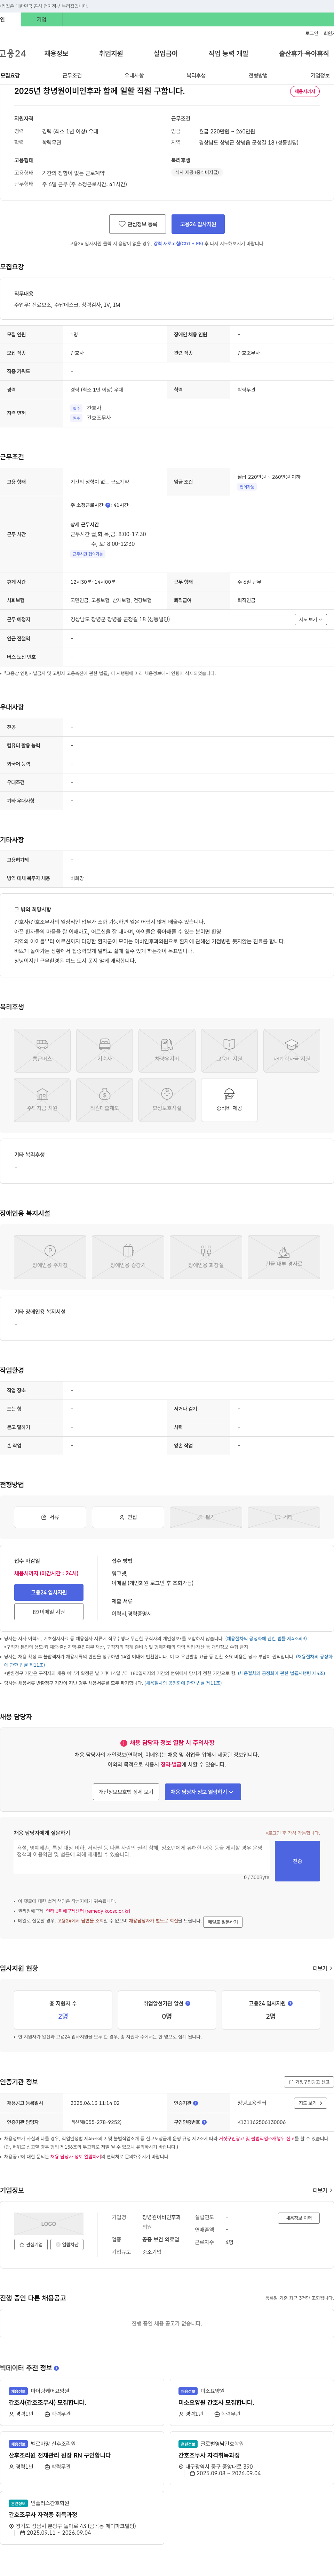Image resolution: width=334 pixels, height=2576 pixels.
Task: Open 출산휴가·육아휴직 menu
Action: [304, 53]
